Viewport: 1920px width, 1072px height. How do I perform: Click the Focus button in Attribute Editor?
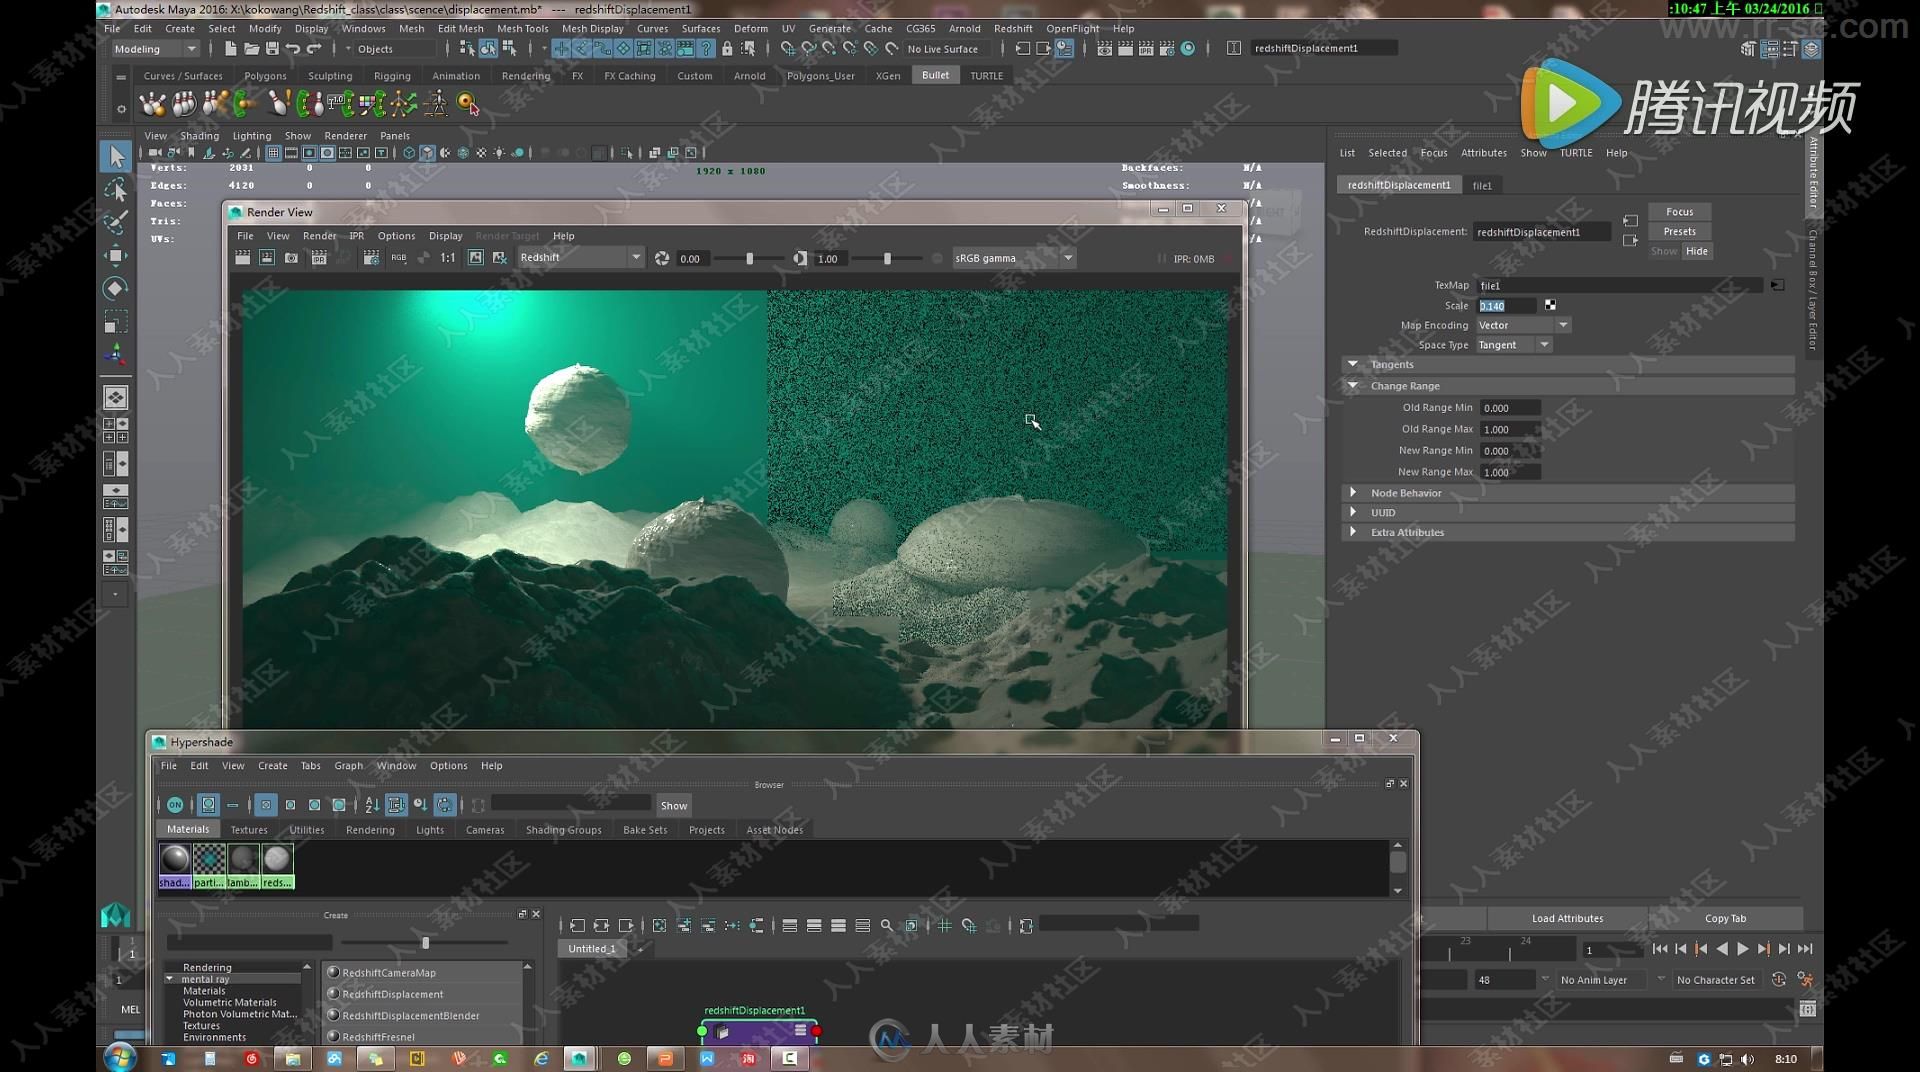click(x=1679, y=212)
